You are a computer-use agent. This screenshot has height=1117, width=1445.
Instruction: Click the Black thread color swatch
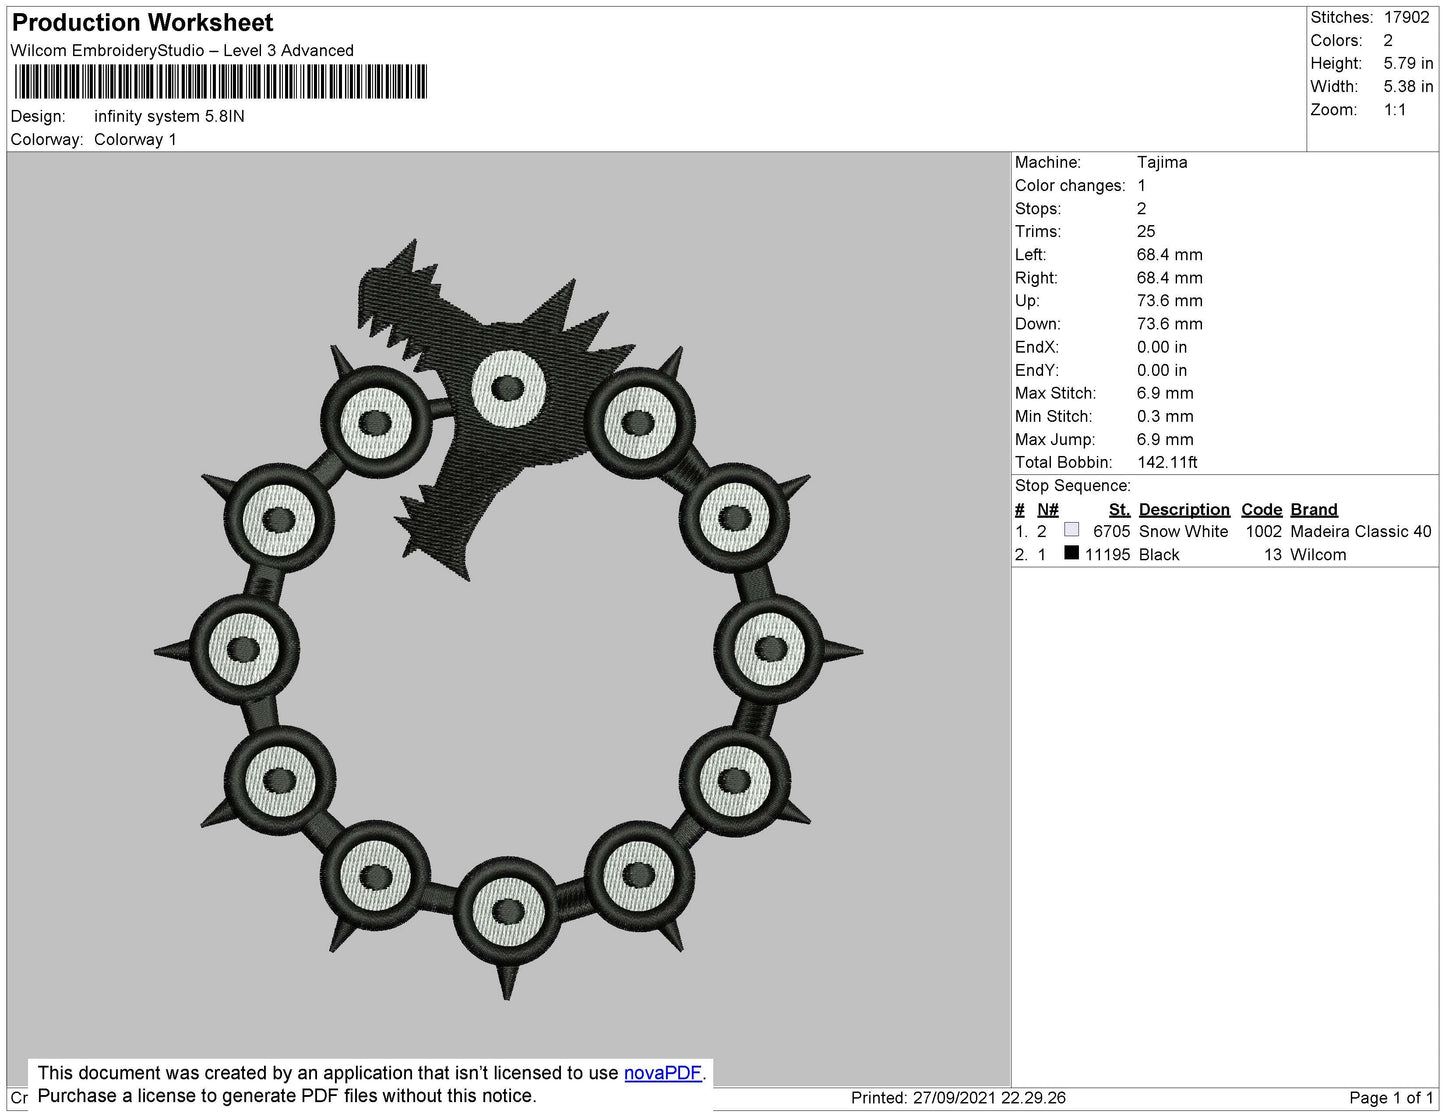(x=1072, y=553)
